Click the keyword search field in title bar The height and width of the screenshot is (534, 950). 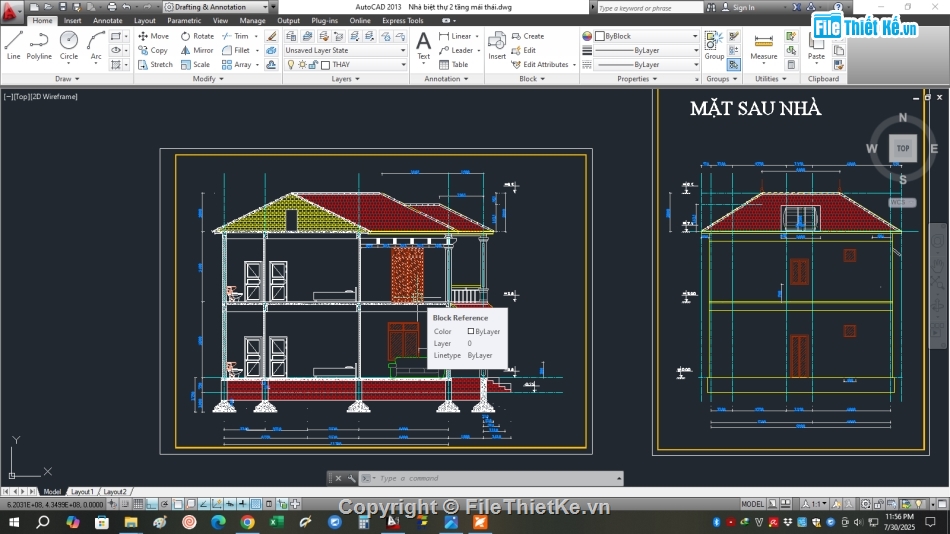point(649,7)
